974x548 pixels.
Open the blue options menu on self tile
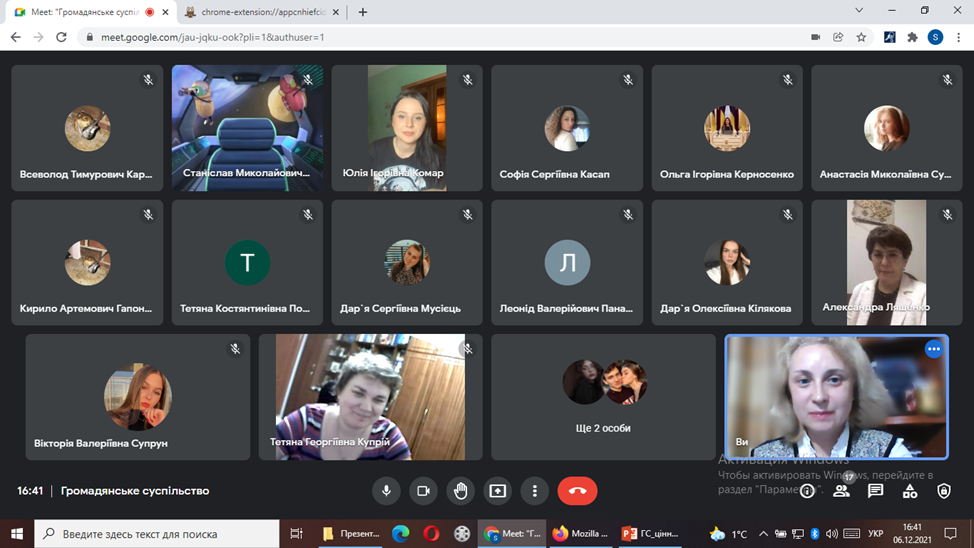point(933,349)
